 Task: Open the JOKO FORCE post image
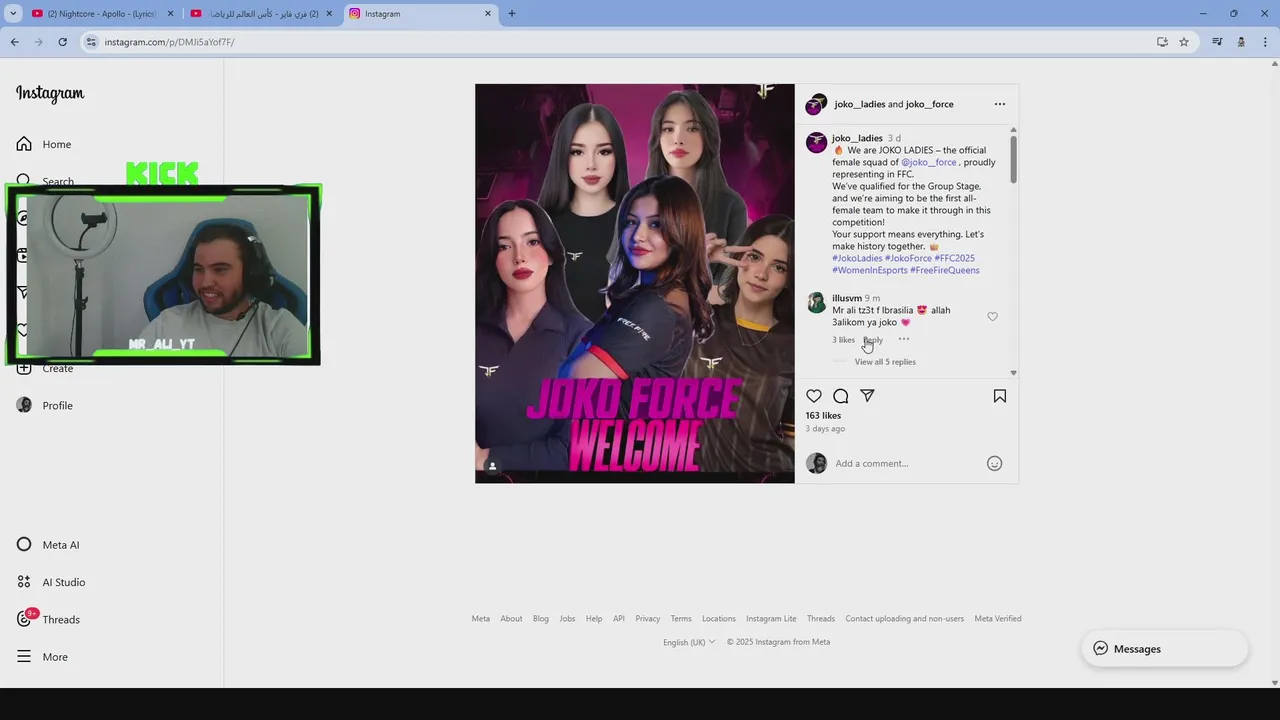635,283
